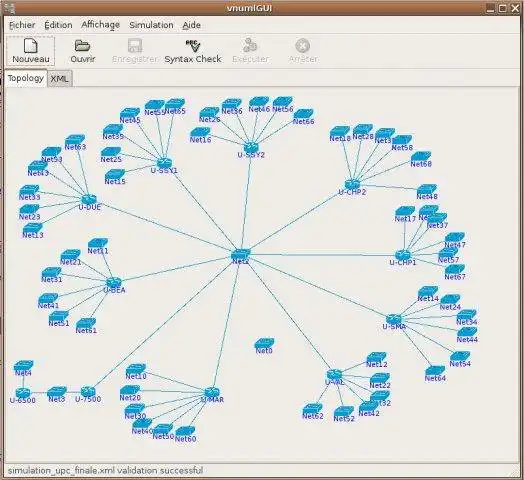Viewport: 524px width, 480px height.
Task: Open the Édition menu
Action: 58,25
